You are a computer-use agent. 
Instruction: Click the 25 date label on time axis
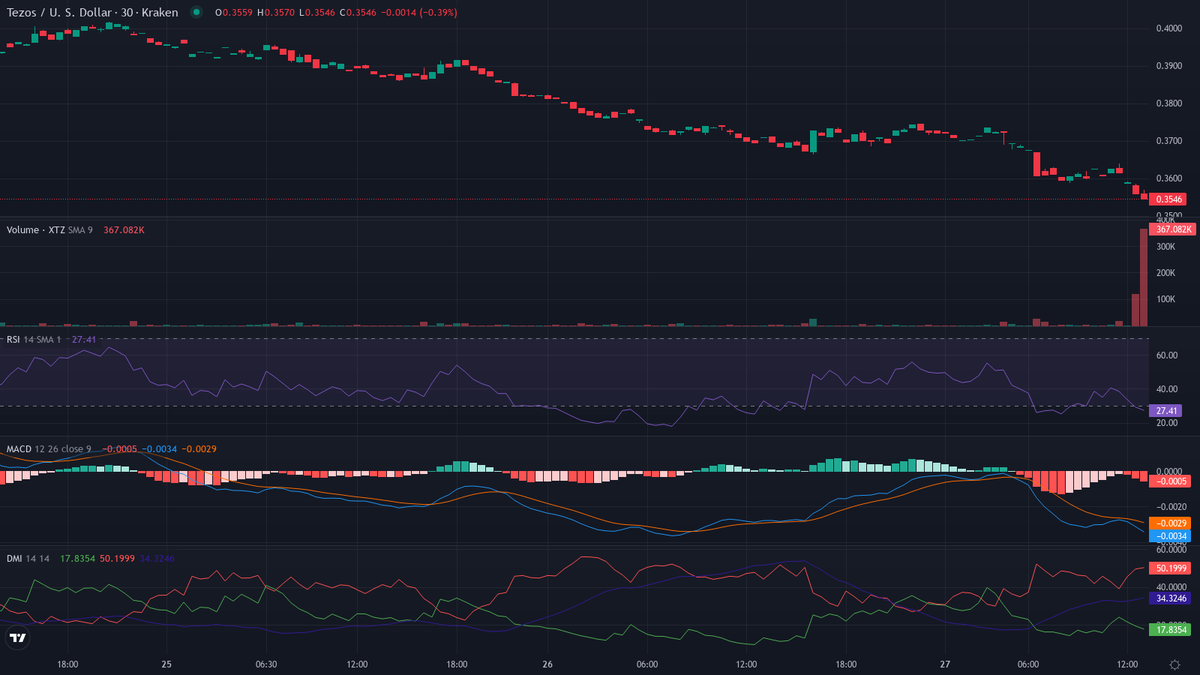pyautogui.click(x=166, y=664)
